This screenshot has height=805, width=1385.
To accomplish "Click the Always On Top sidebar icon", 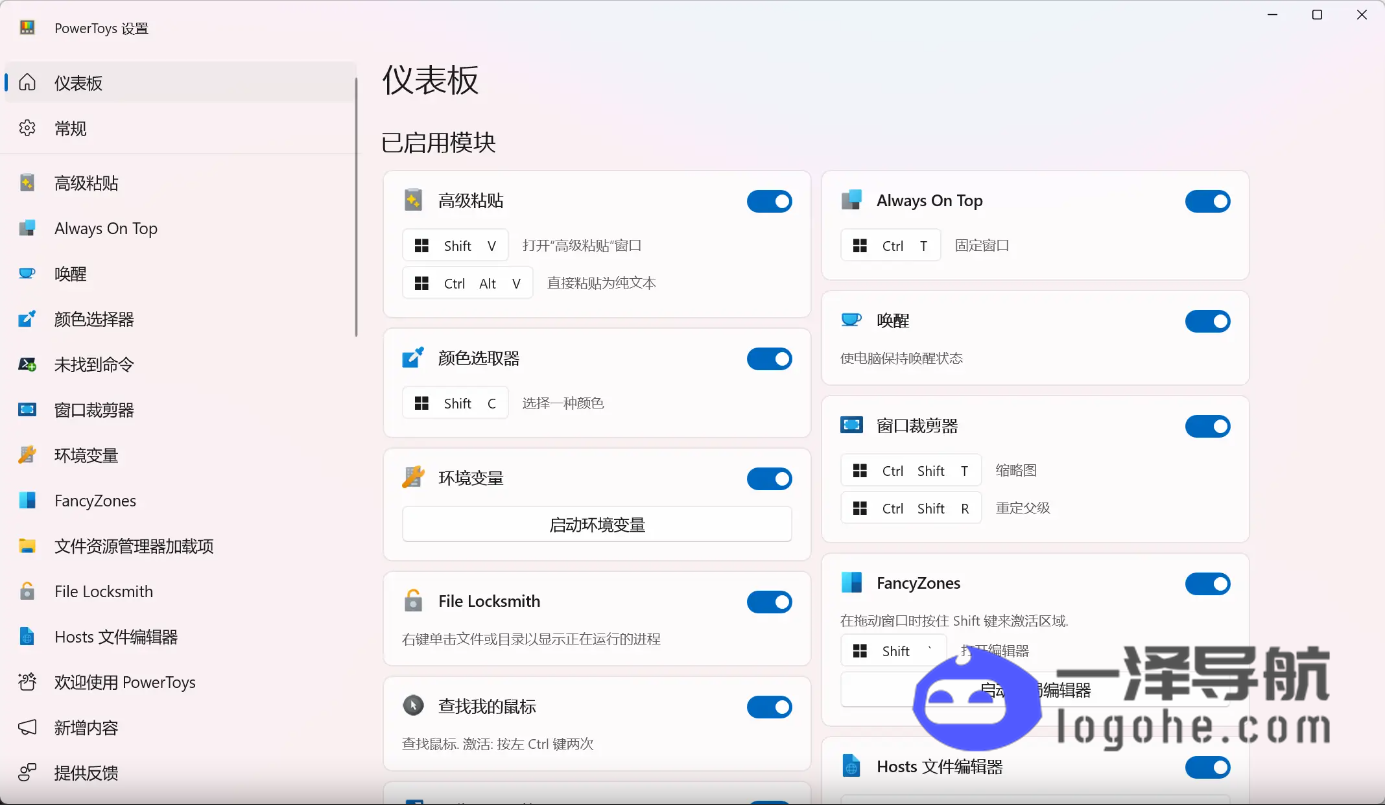I will pyautogui.click(x=27, y=228).
